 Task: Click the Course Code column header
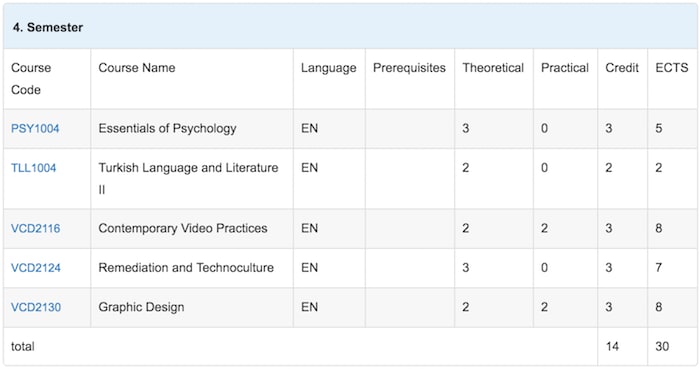[x=31, y=79]
